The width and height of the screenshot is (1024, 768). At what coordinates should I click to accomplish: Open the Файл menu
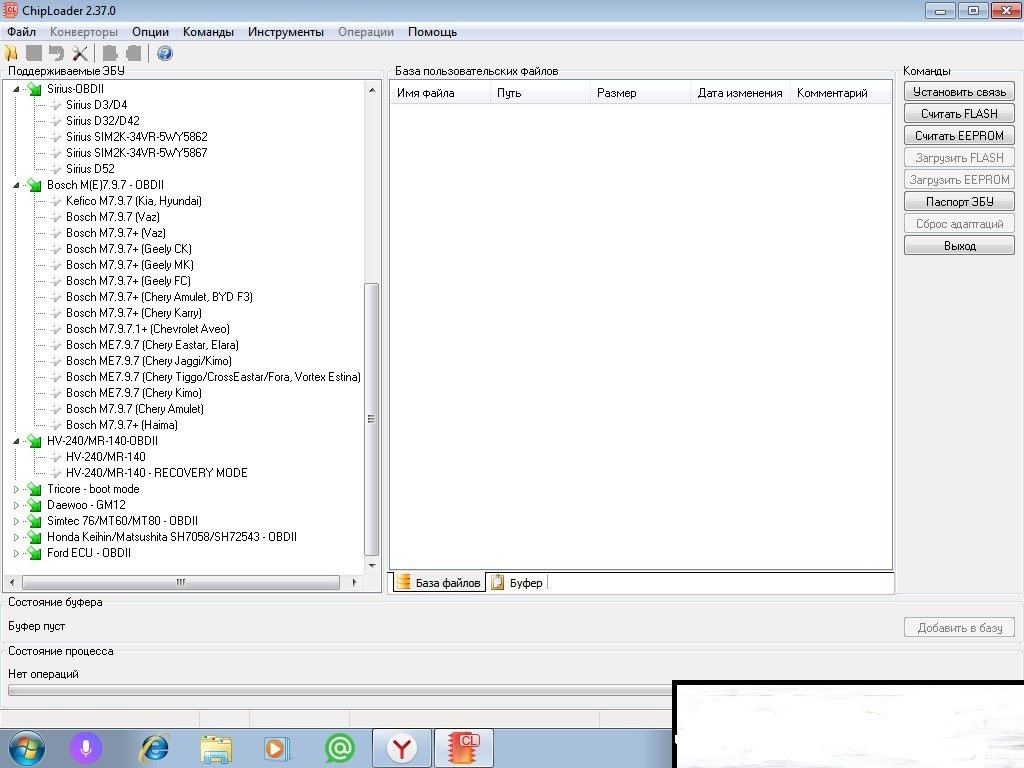[x=21, y=32]
